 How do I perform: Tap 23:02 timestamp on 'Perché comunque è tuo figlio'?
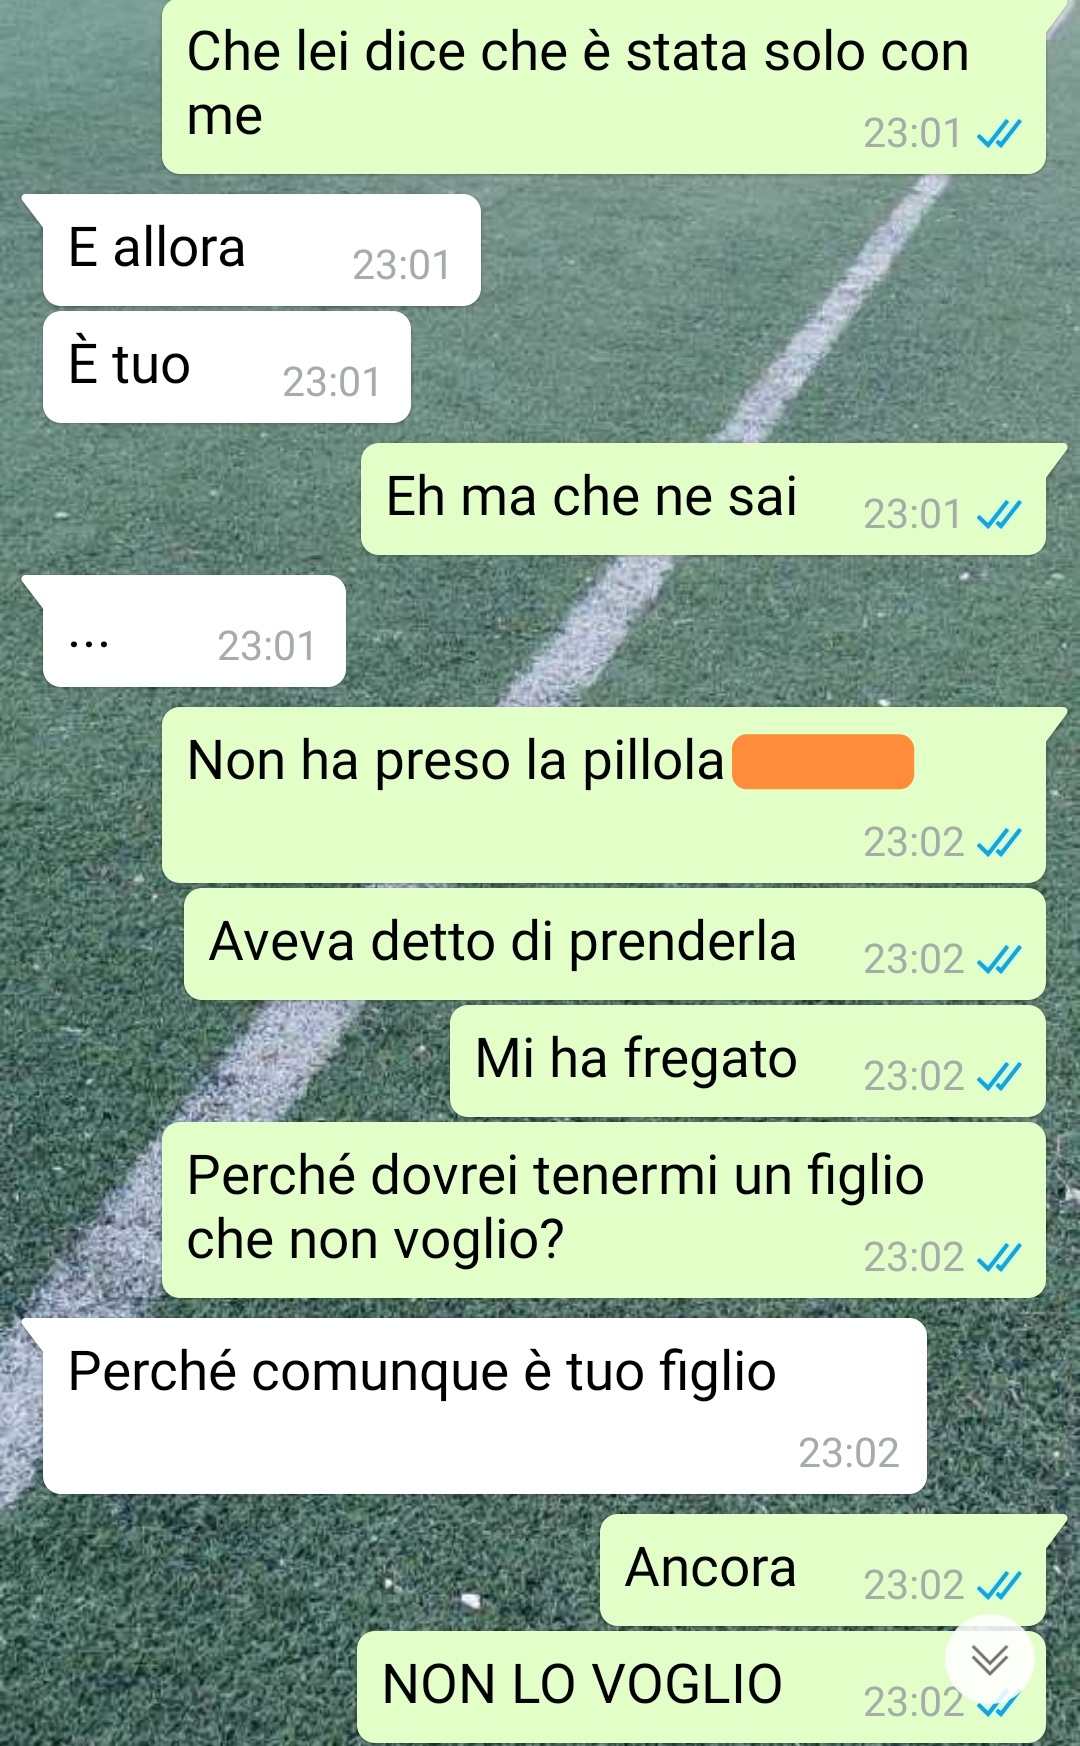[849, 1453]
